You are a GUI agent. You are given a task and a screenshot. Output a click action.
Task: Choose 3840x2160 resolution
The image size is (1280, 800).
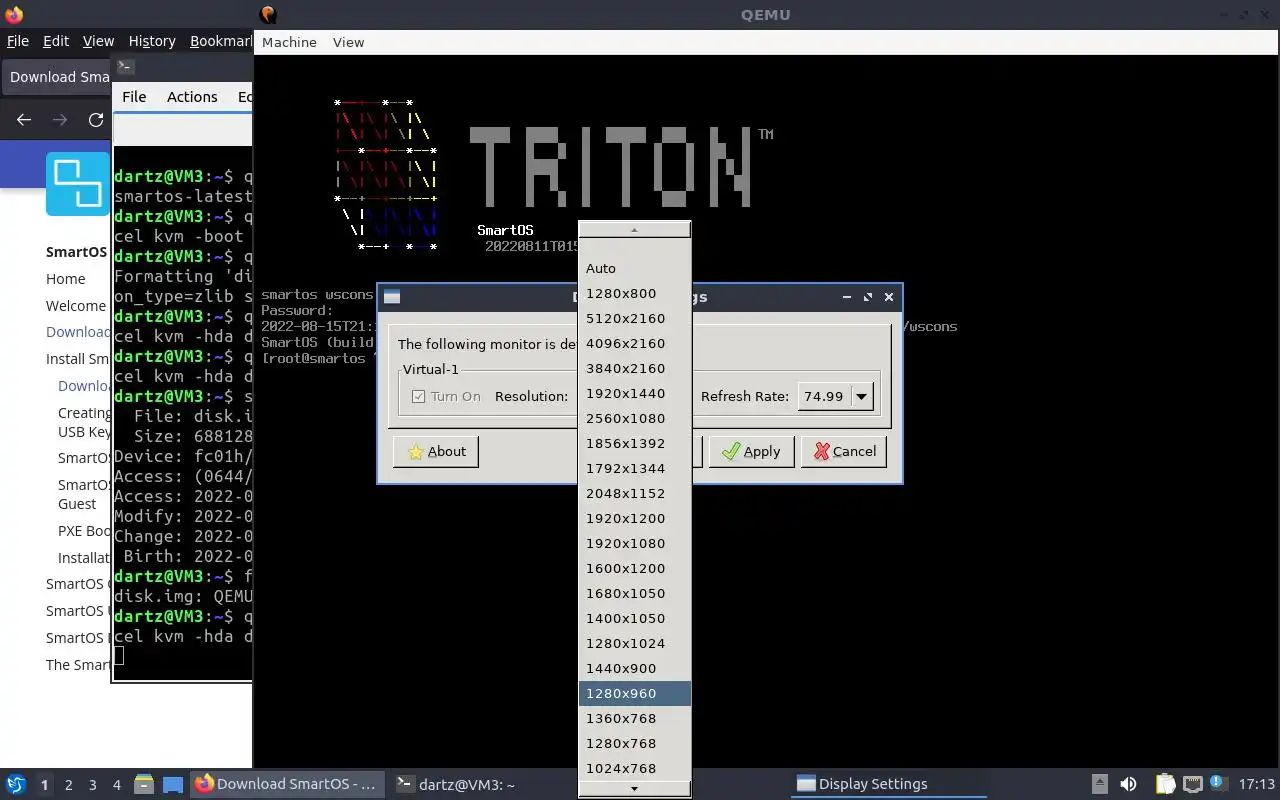pos(634,368)
